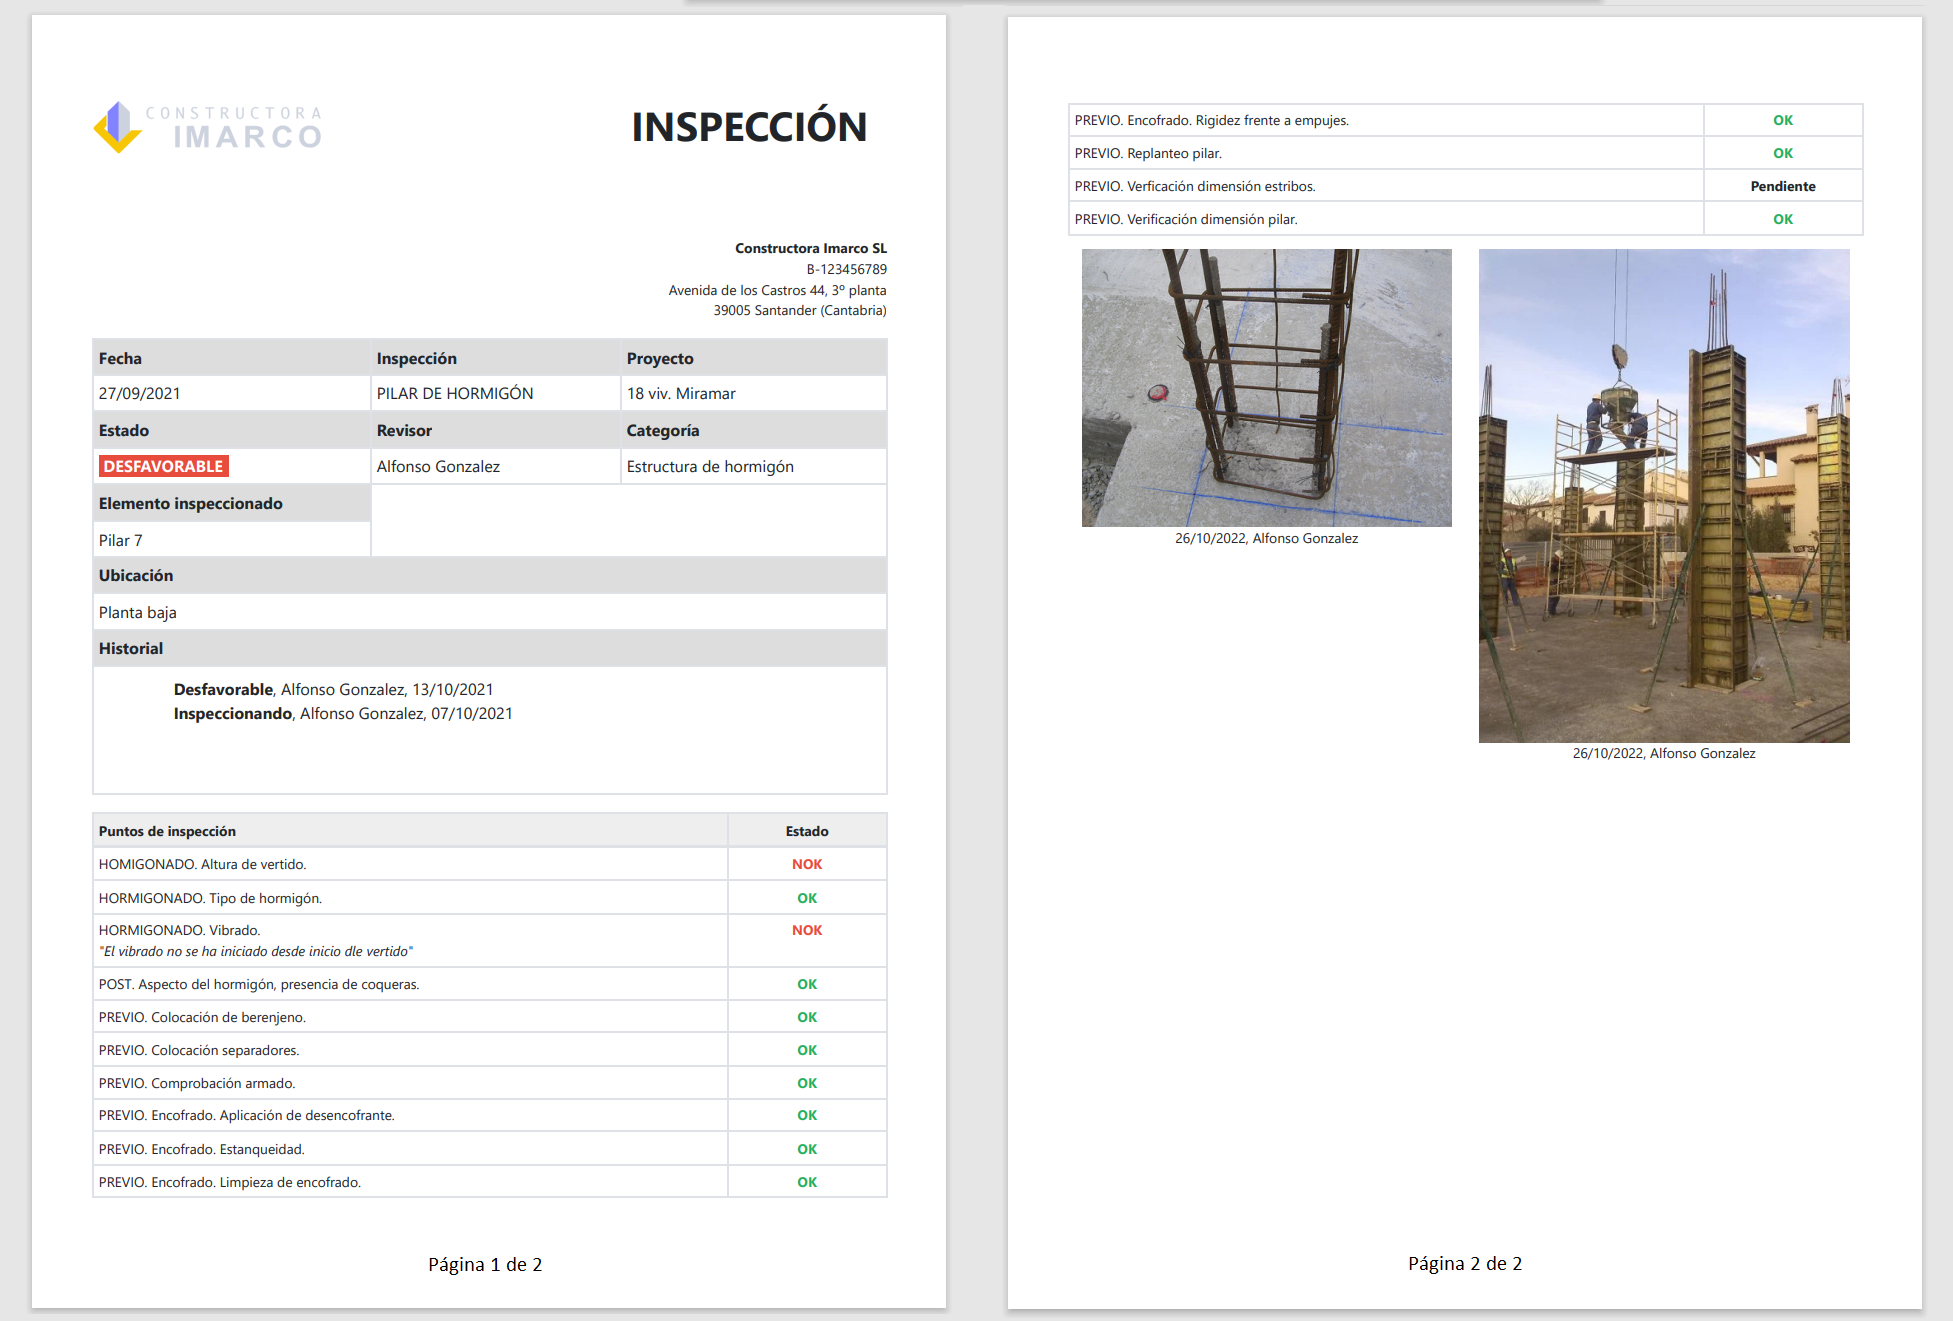The height and width of the screenshot is (1321, 1953).
Task: Click the Inspeccionando 07/10/2021 history entry
Action: pyautogui.click(x=343, y=713)
